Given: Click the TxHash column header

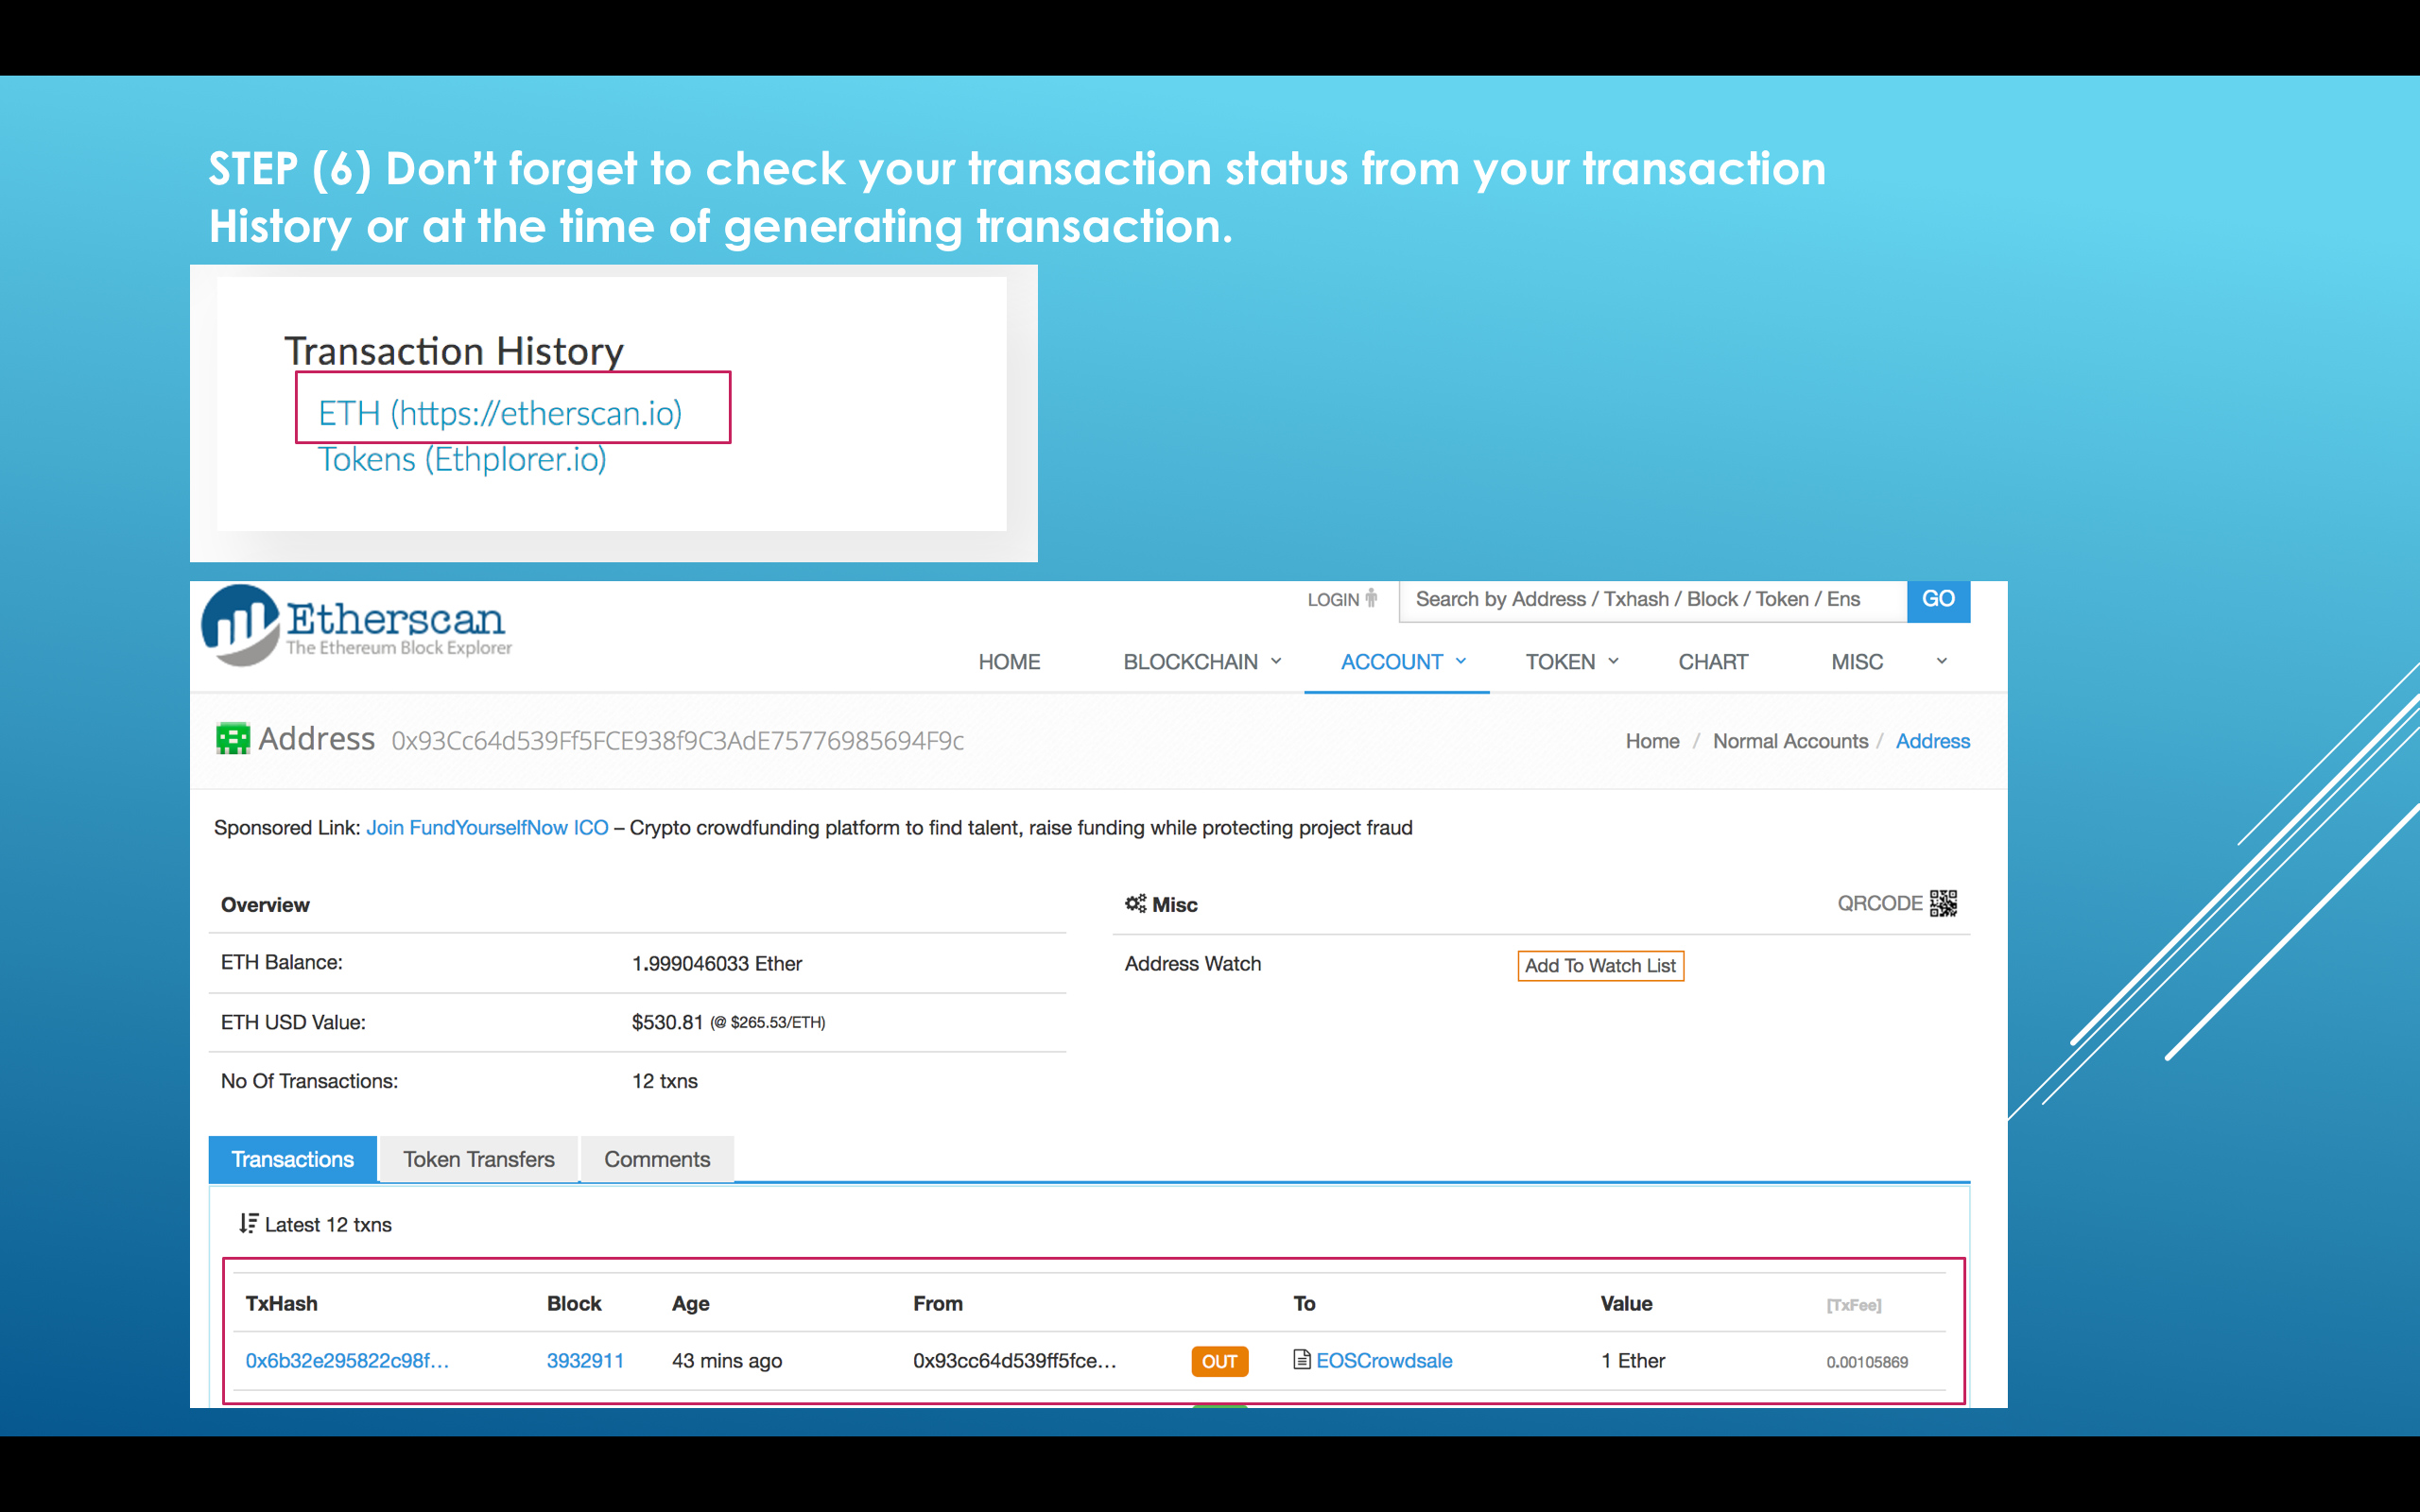Looking at the screenshot, I should (281, 1303).
